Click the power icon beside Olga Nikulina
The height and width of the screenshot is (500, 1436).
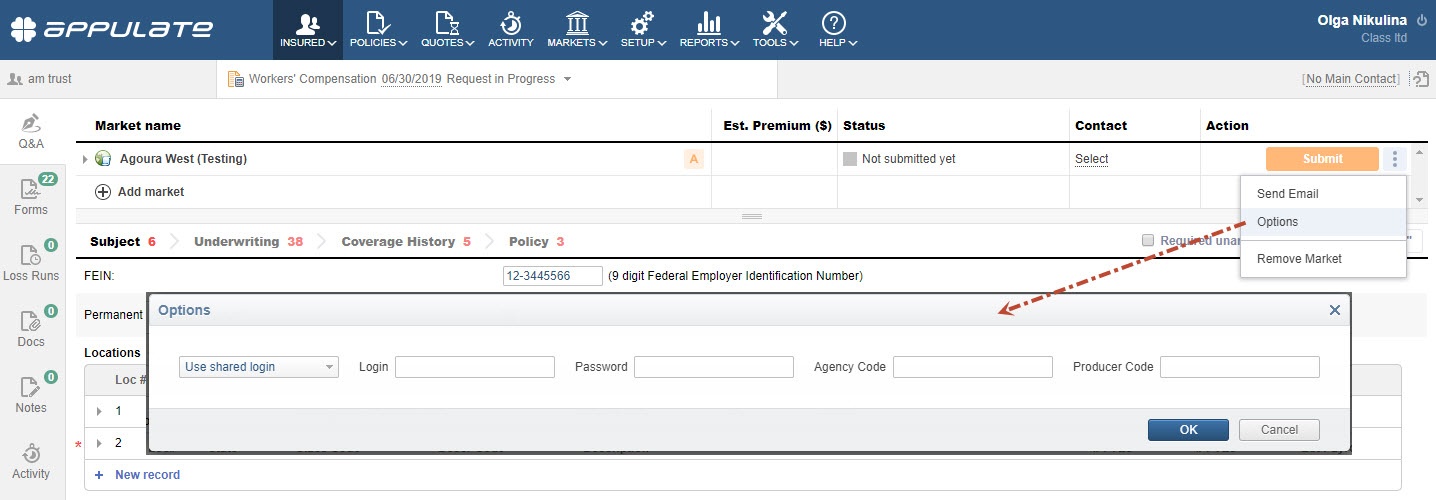tap(1422, 20)
